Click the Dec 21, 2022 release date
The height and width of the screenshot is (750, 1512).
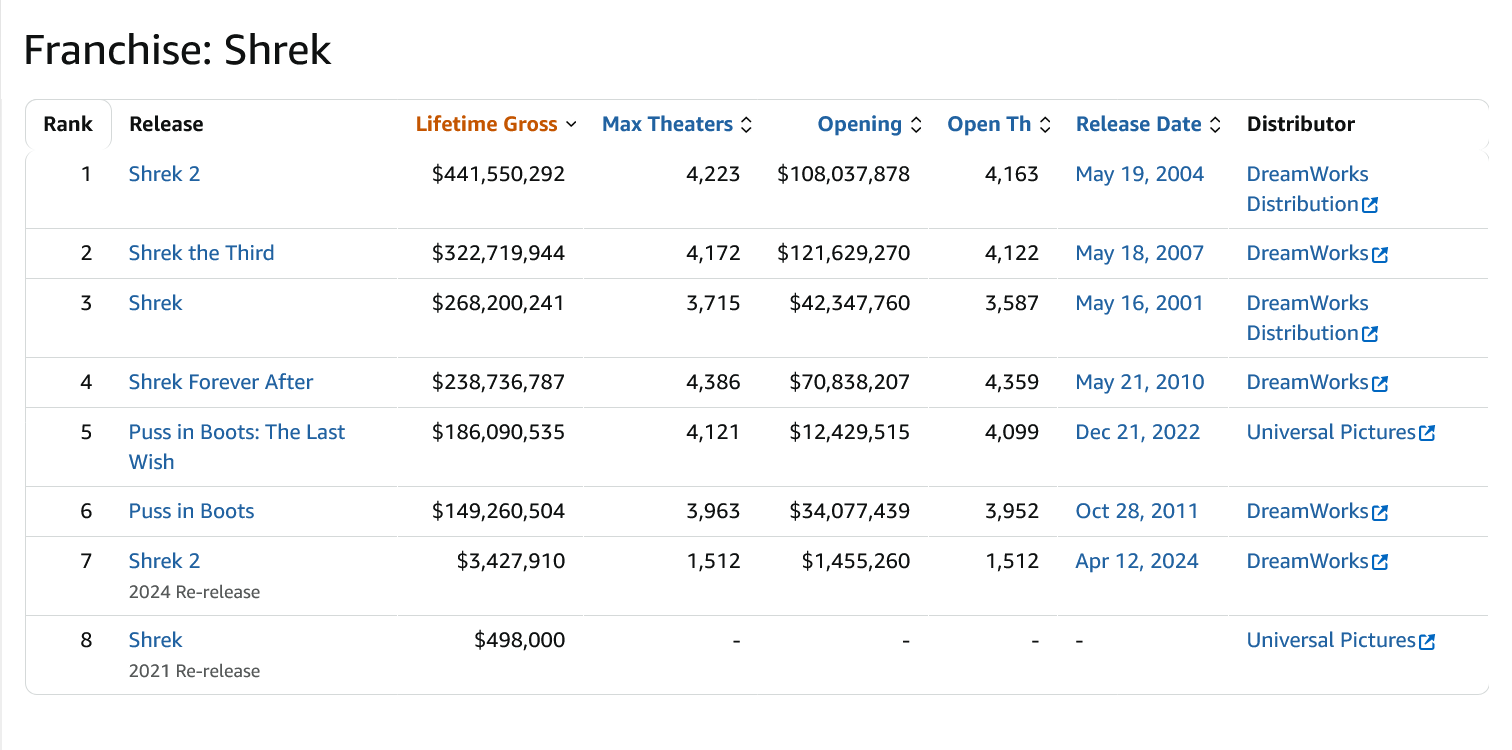[1137, 432]
